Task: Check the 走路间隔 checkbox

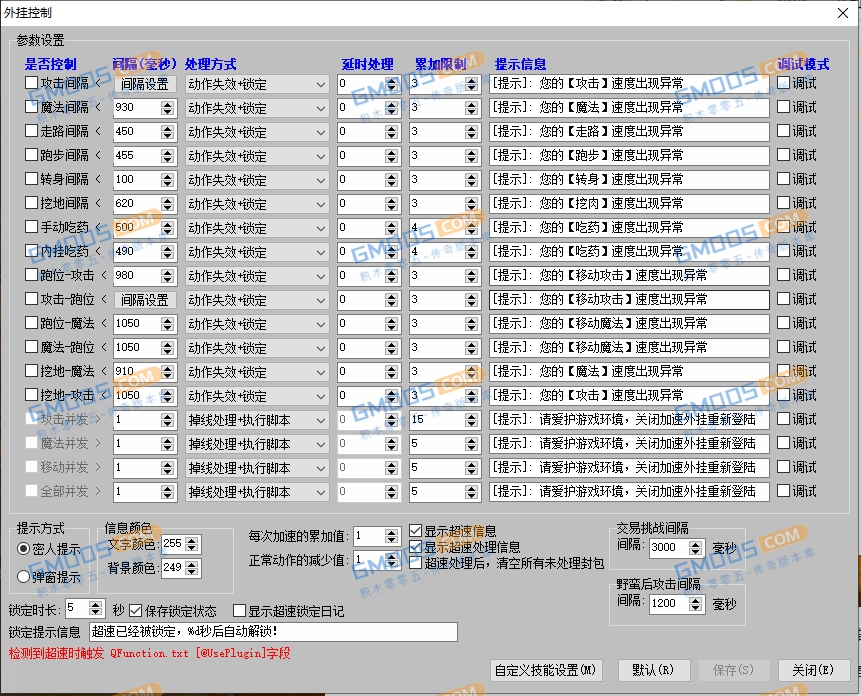Action: (x=32, y=131)
